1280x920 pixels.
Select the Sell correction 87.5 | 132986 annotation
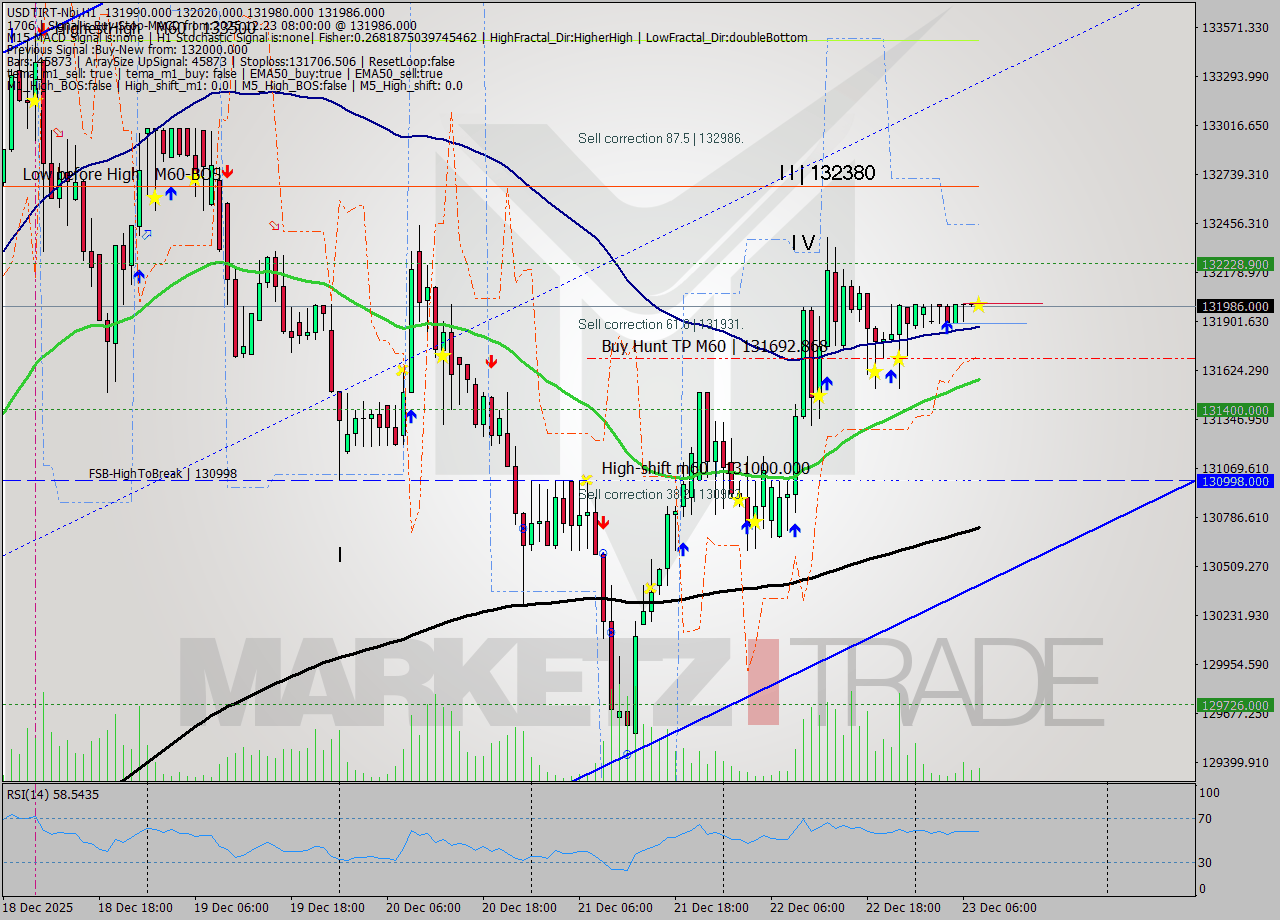click(x=660, y=138)
